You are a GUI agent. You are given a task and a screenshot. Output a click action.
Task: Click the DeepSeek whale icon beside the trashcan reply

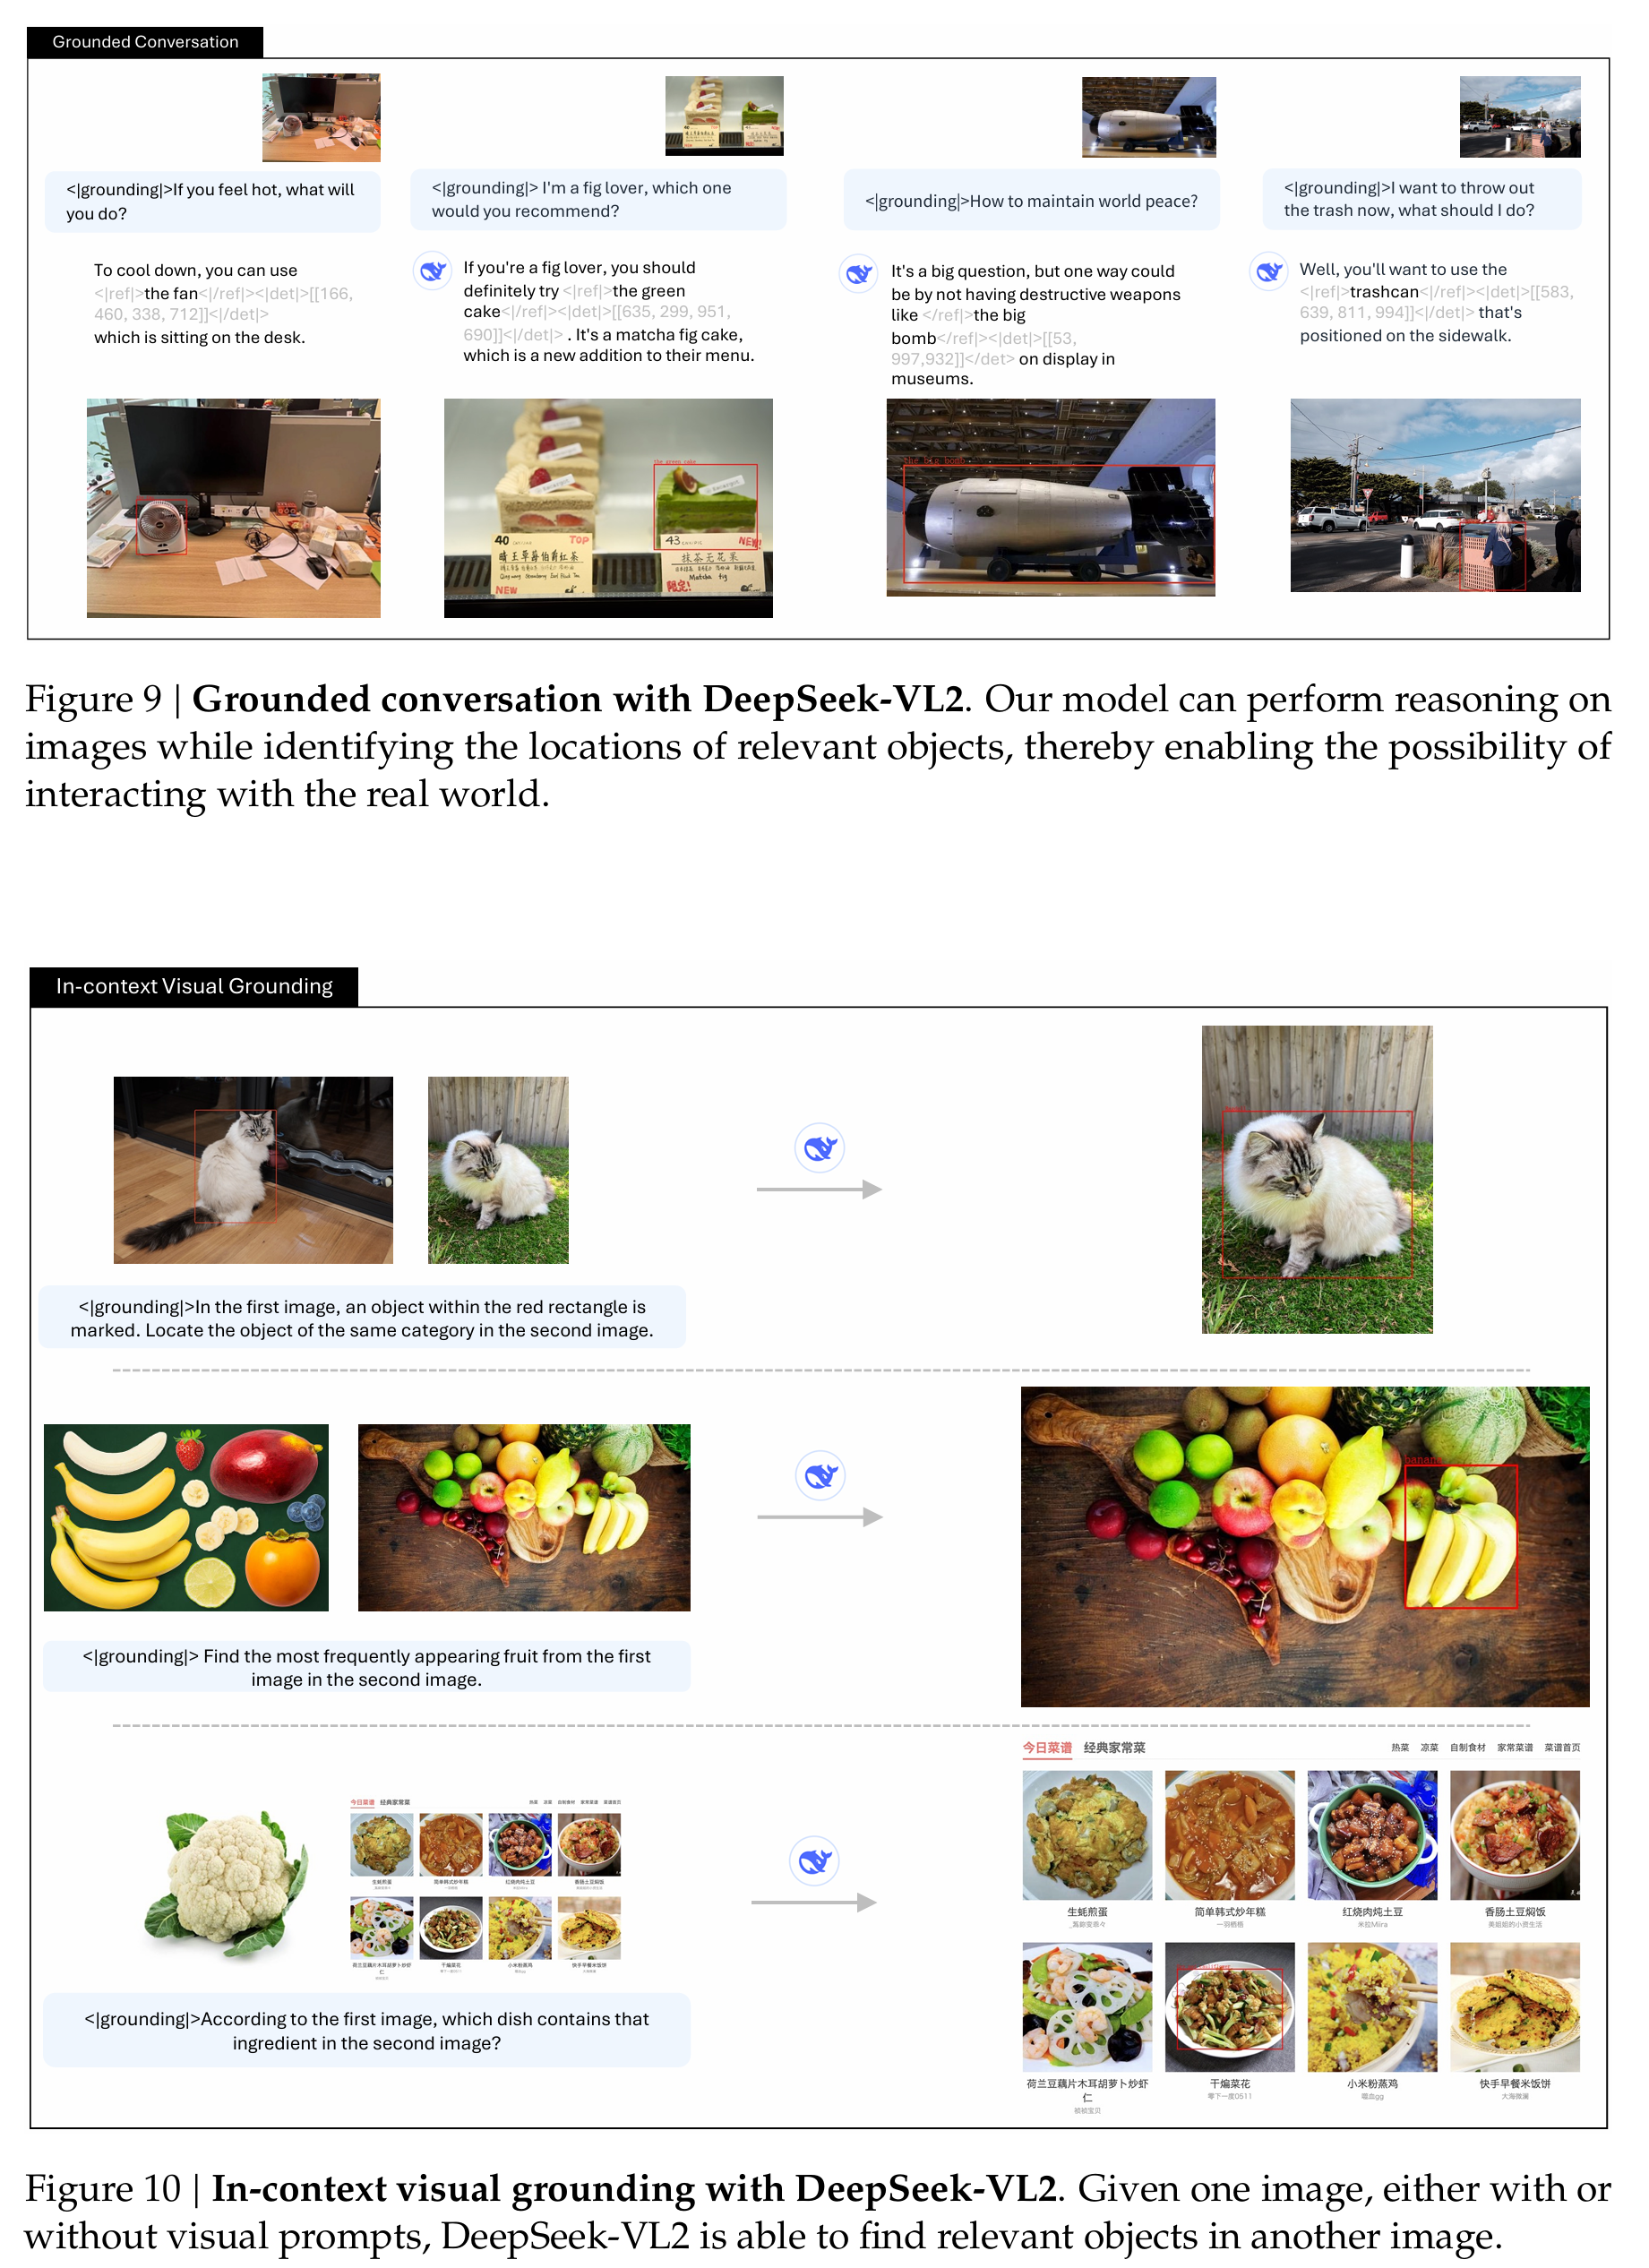coord(1270,271)
